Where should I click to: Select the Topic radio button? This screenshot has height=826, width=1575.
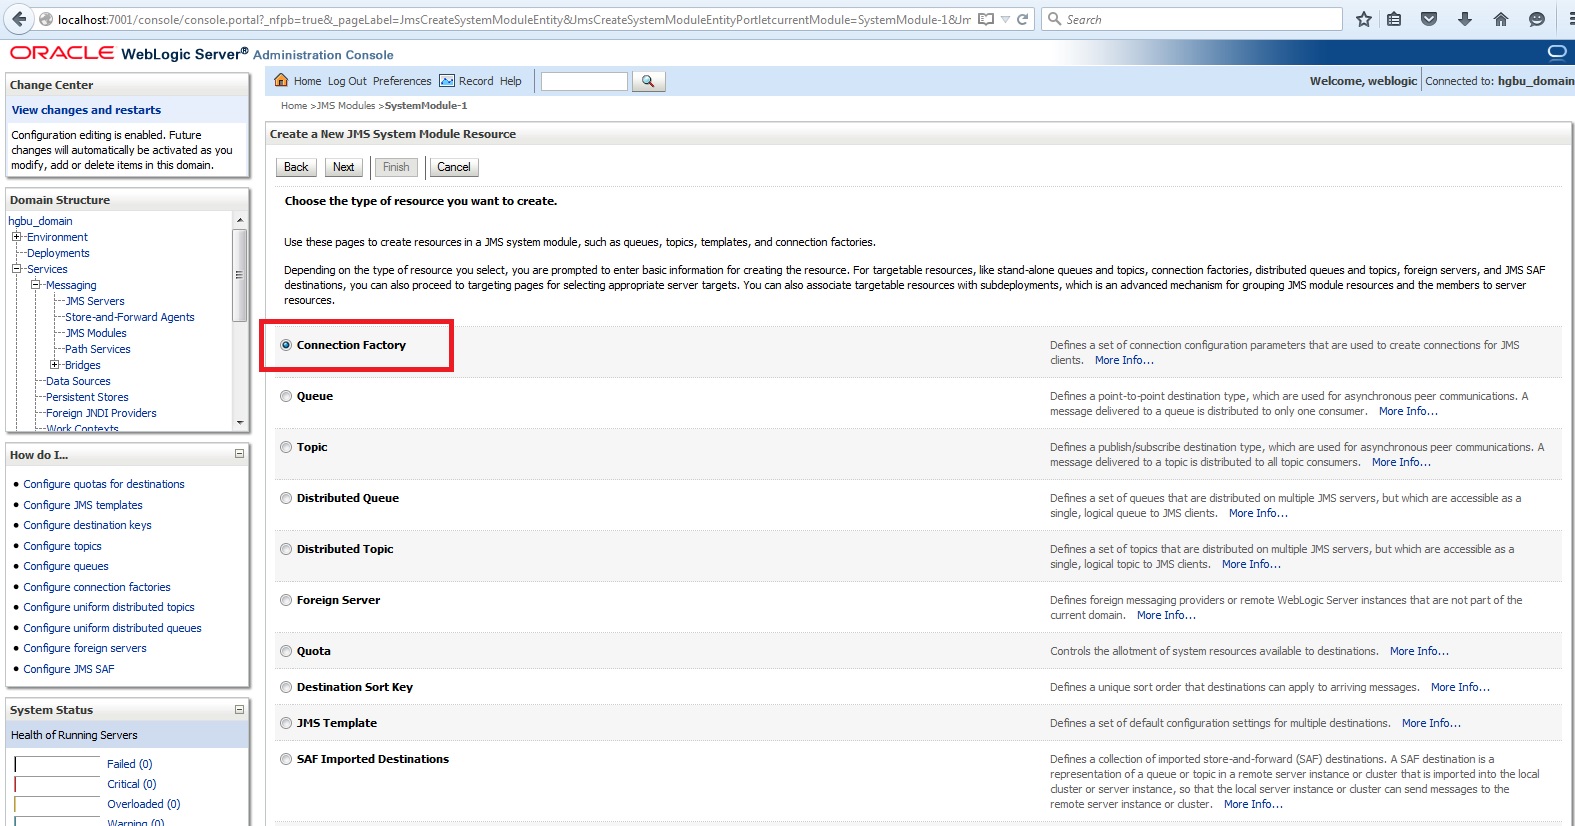pos(286,447)
